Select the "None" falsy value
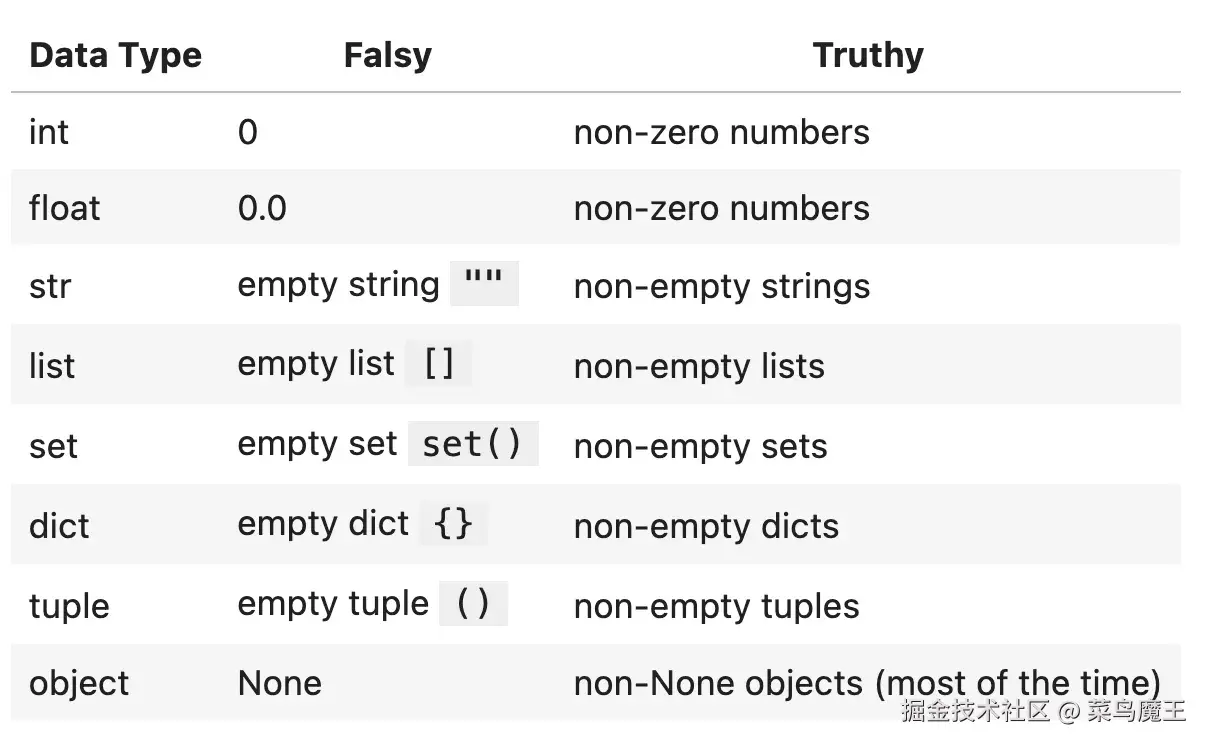The image size is (1208, 746). pos(280,684)
